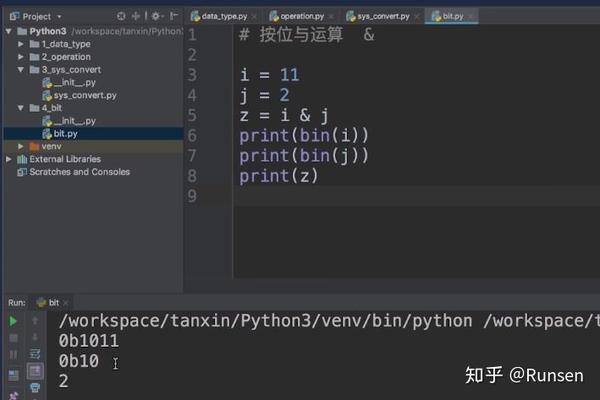Close the data_type.py tab
Viewport: 600px width, 400px height.
coord(254,17)
